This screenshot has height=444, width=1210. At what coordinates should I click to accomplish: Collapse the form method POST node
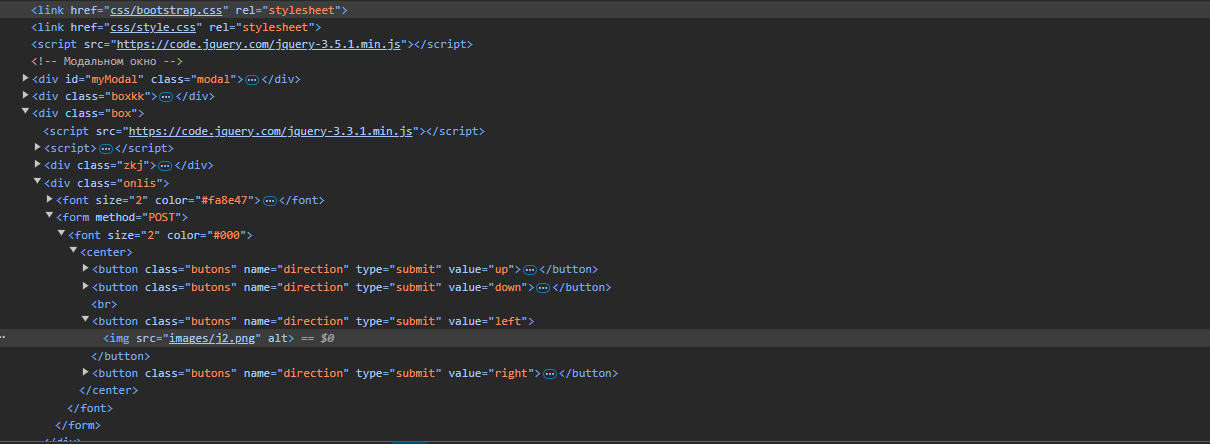(50, 216)
